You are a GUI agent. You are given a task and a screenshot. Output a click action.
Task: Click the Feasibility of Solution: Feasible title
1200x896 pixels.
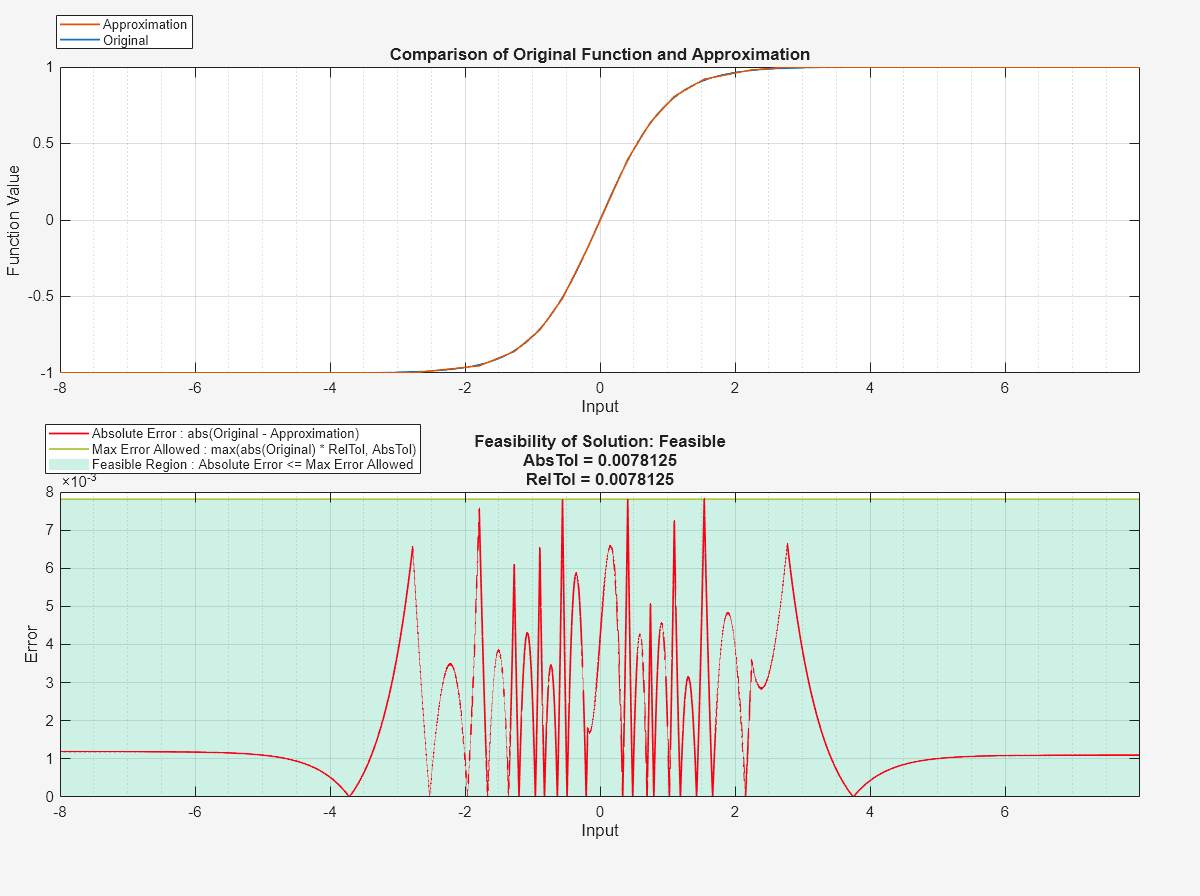(x=600, y=441)
